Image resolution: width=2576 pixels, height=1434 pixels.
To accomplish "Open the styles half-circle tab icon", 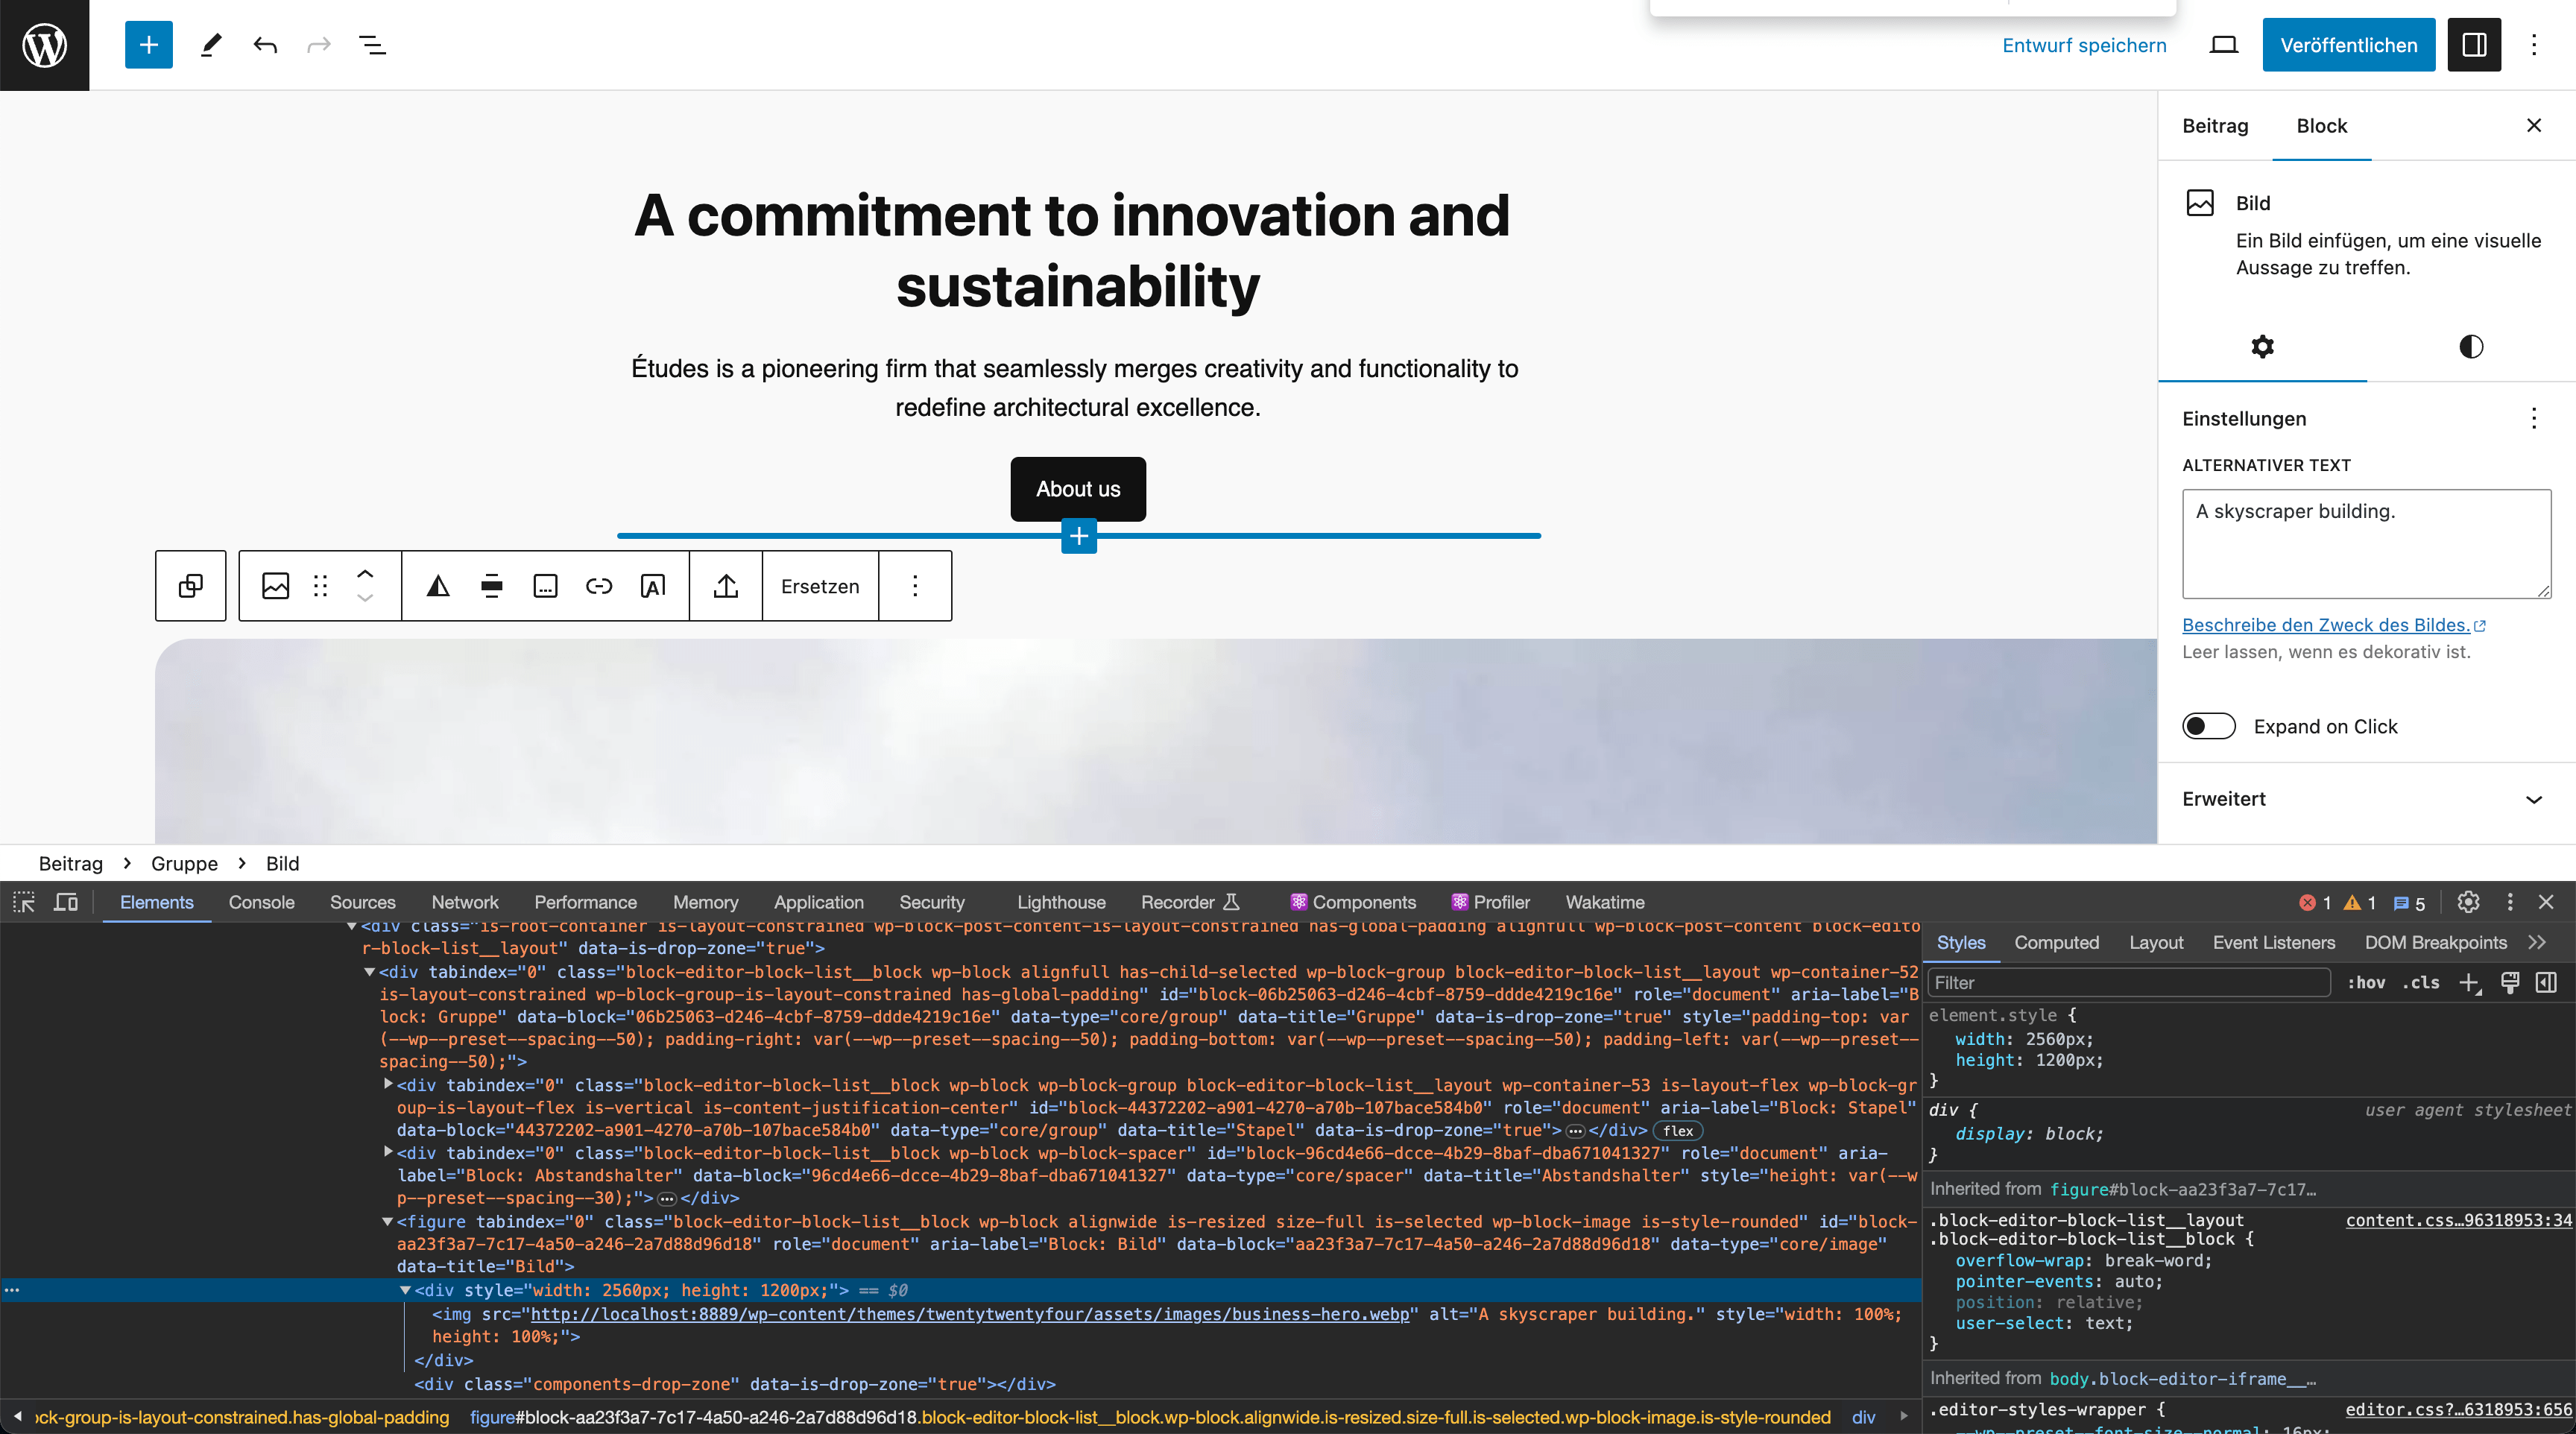I will pos(2470,347).
